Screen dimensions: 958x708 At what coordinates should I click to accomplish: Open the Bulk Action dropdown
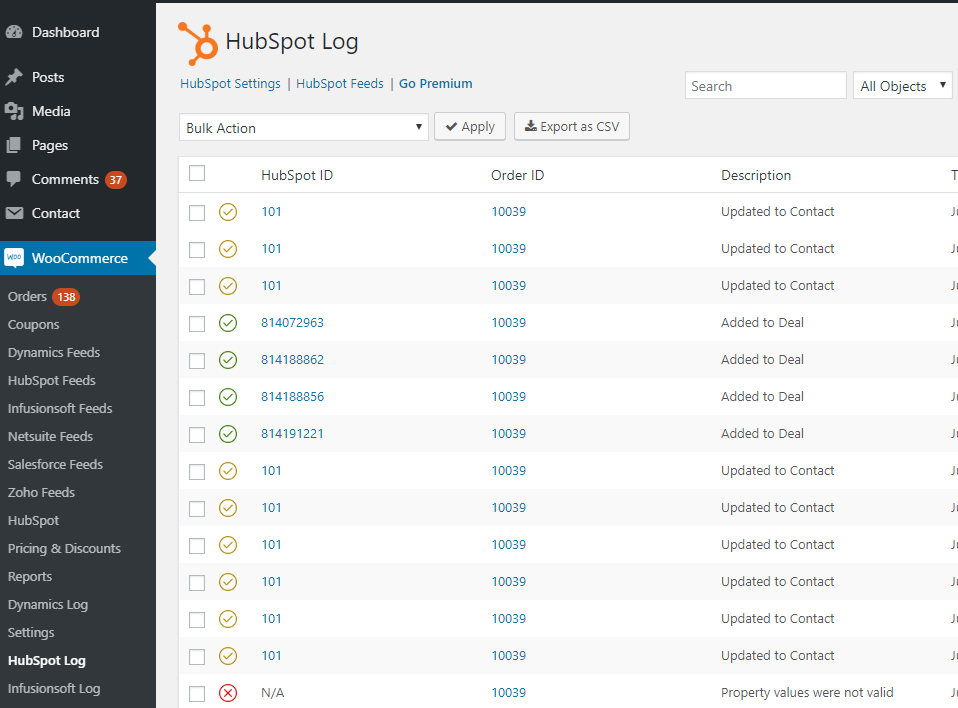tap(304, 127)
